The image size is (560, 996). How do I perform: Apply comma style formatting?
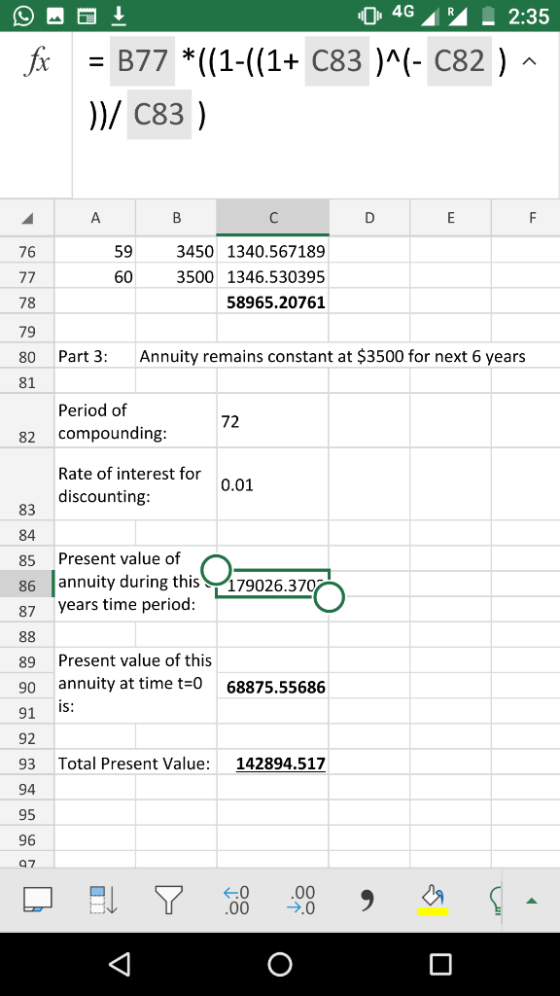pos(366,899)
